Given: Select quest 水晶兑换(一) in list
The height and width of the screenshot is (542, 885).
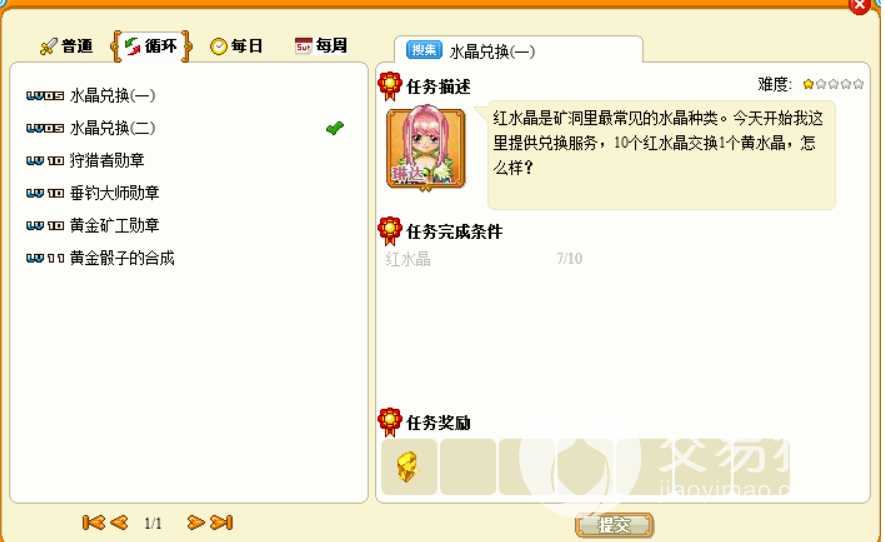Looking at the screenshot, I should click(x=91, y=95).
